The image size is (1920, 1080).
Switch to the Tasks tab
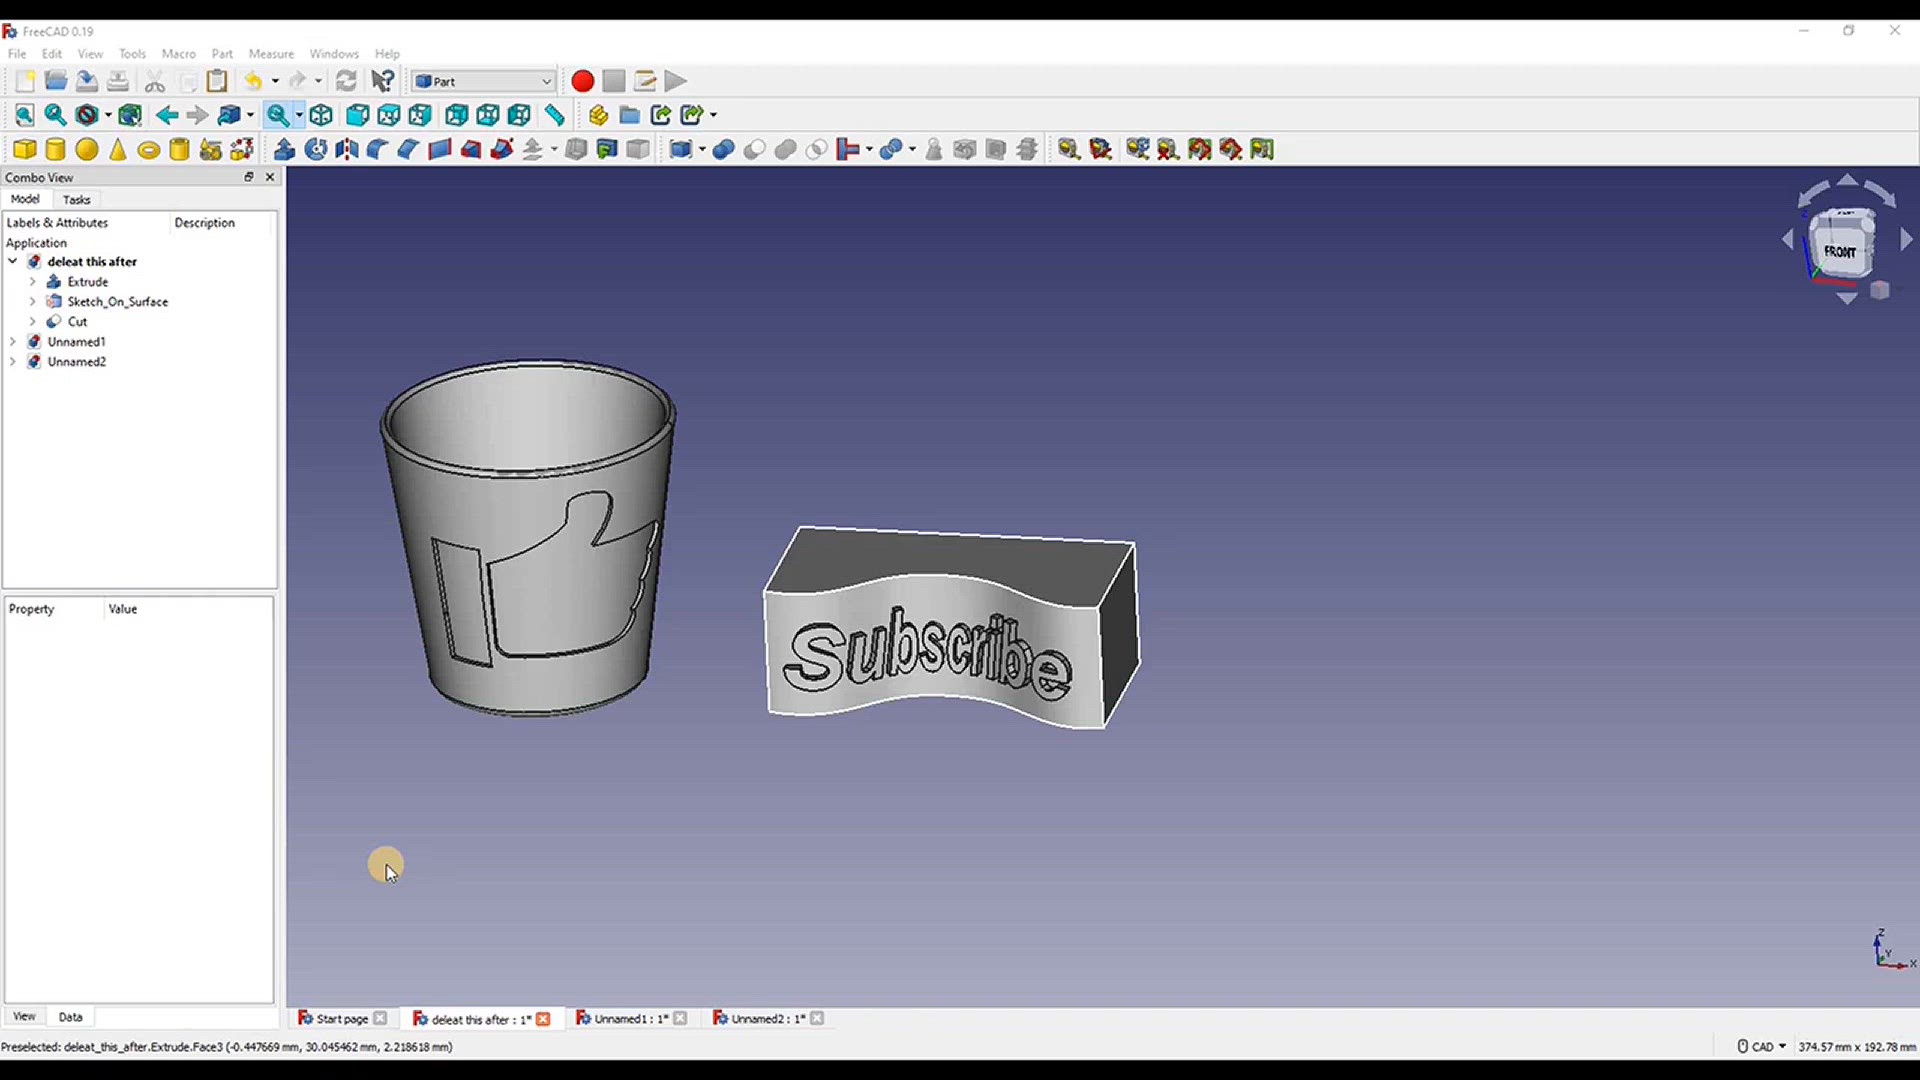[76, 199]
